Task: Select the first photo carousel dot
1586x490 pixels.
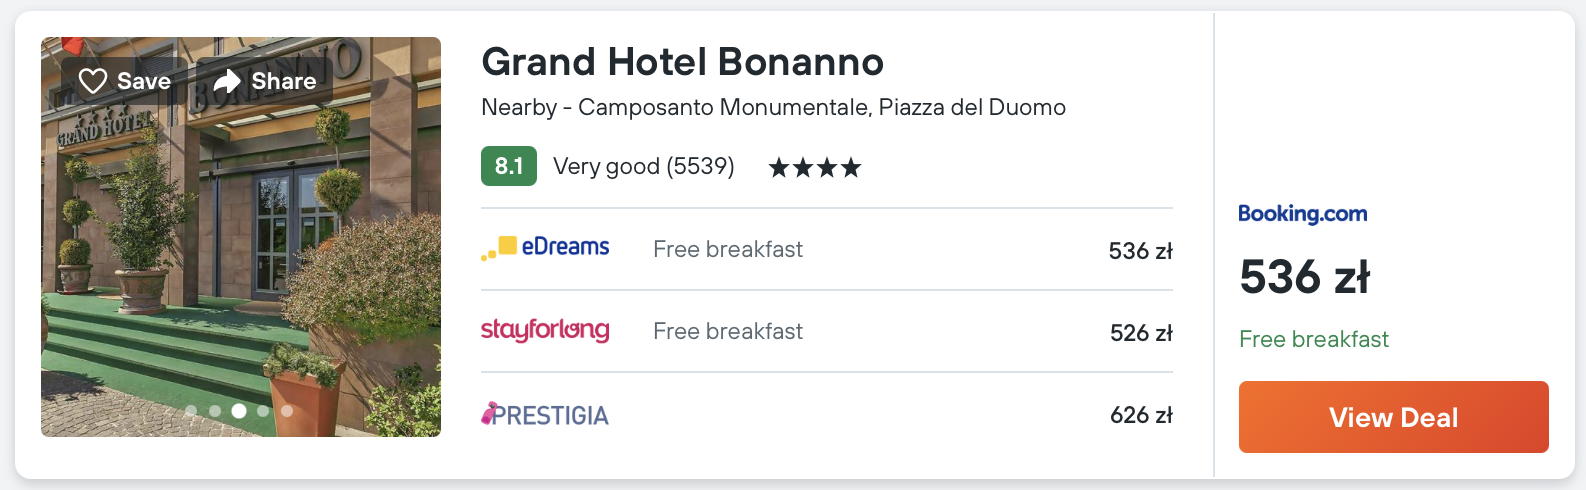Action: point(191,410)
